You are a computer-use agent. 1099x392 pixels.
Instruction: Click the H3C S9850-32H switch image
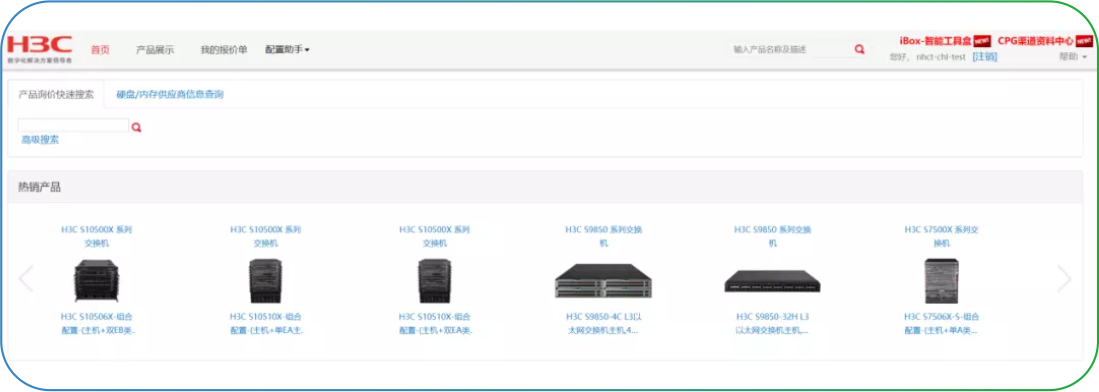(x=772, y=281)
